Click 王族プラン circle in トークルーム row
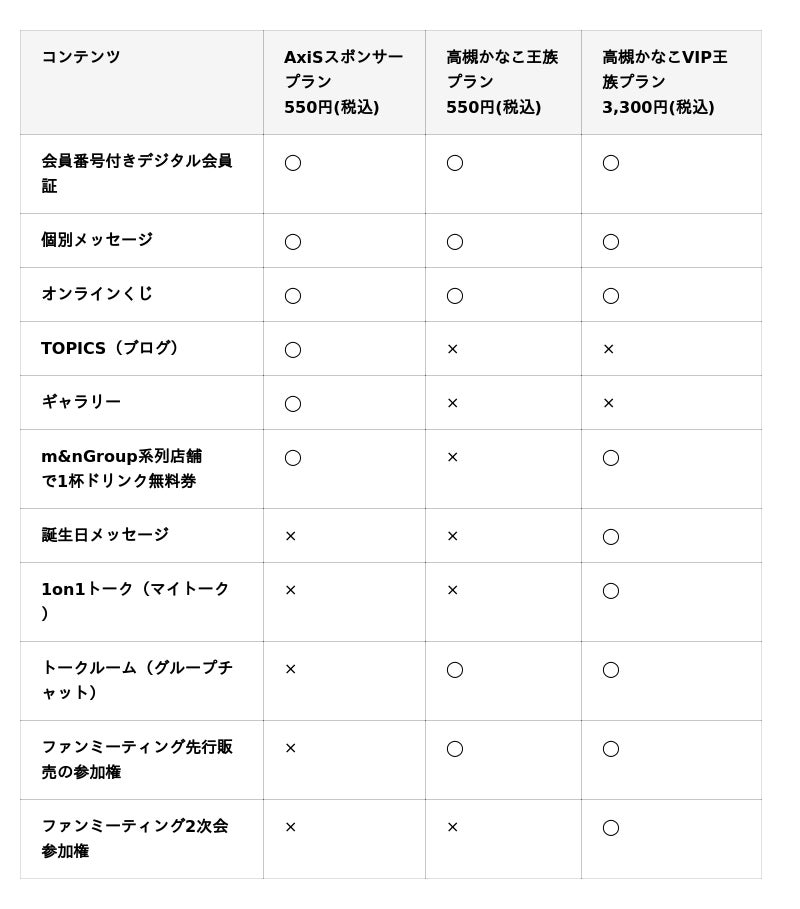This screenshot has width=800, height=909. click(455, 669)
